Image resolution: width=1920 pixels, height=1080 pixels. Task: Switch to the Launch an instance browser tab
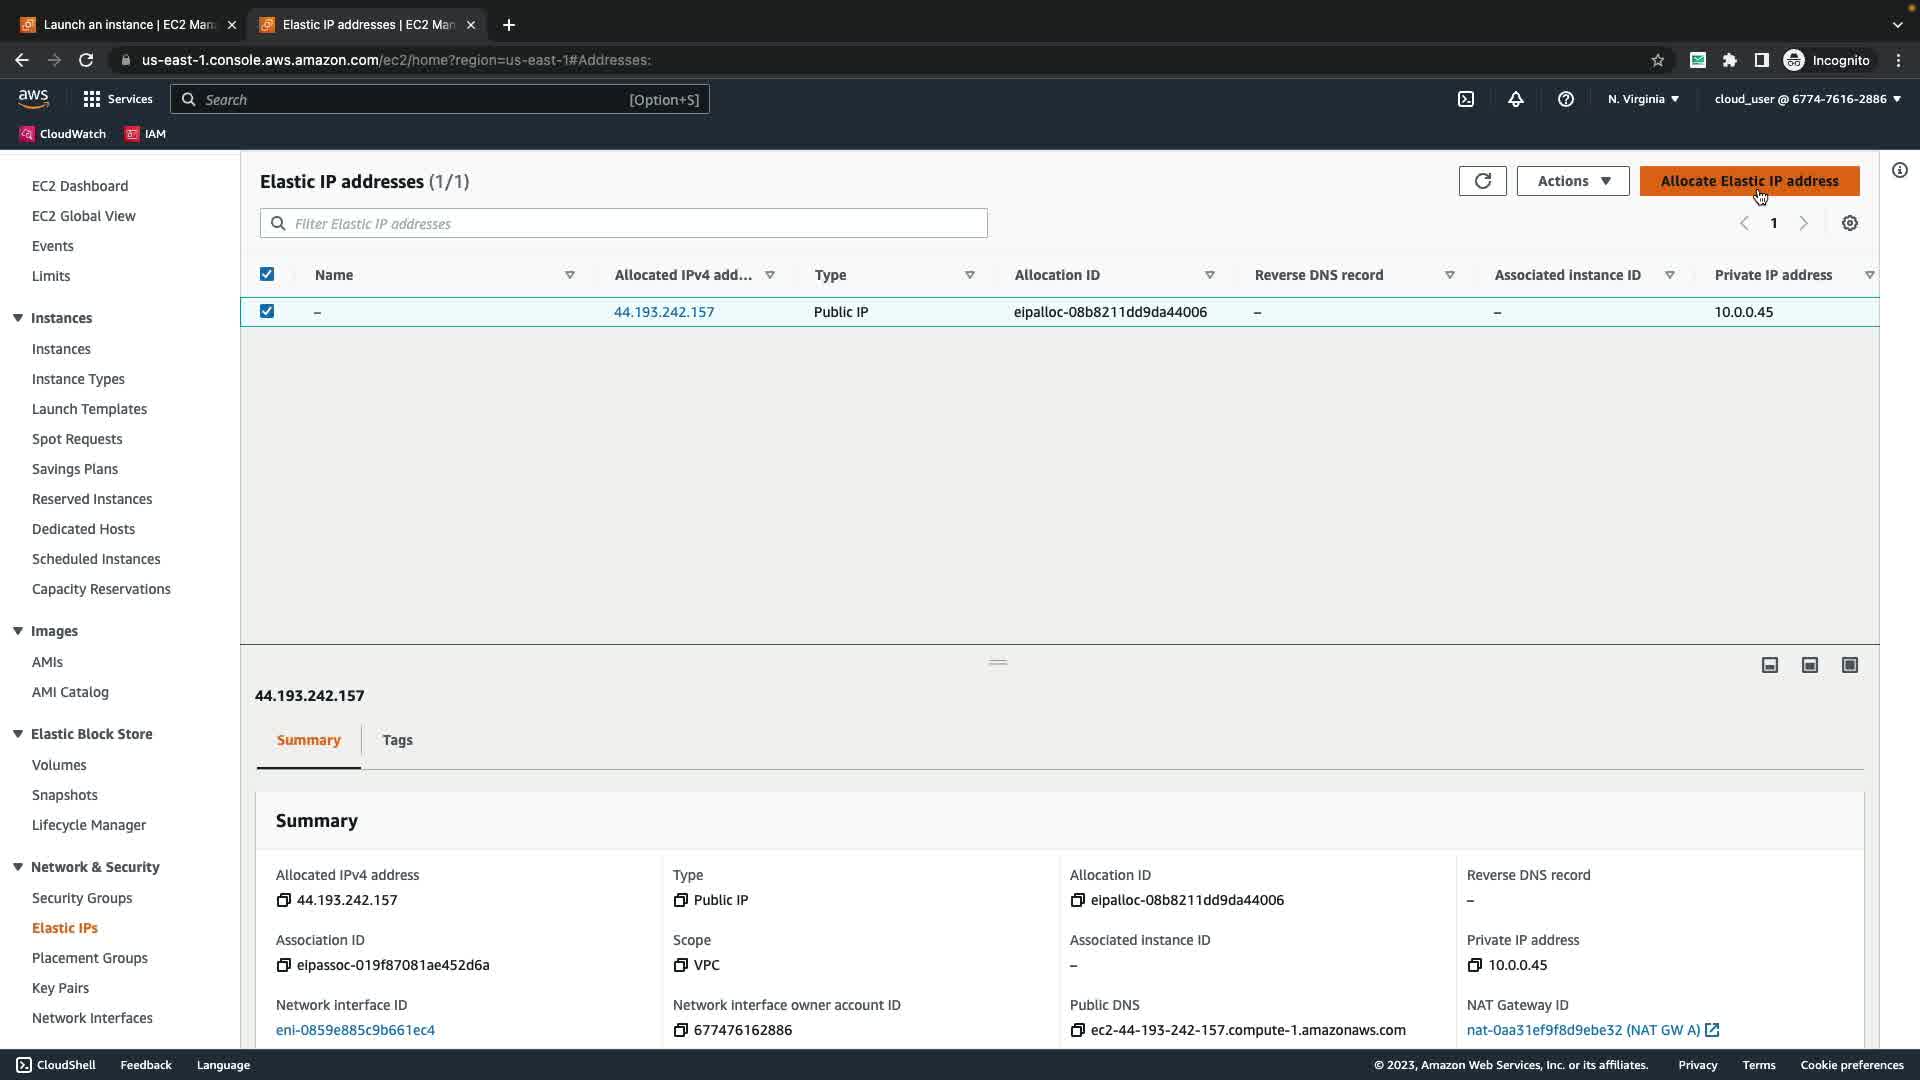point(128,24)
